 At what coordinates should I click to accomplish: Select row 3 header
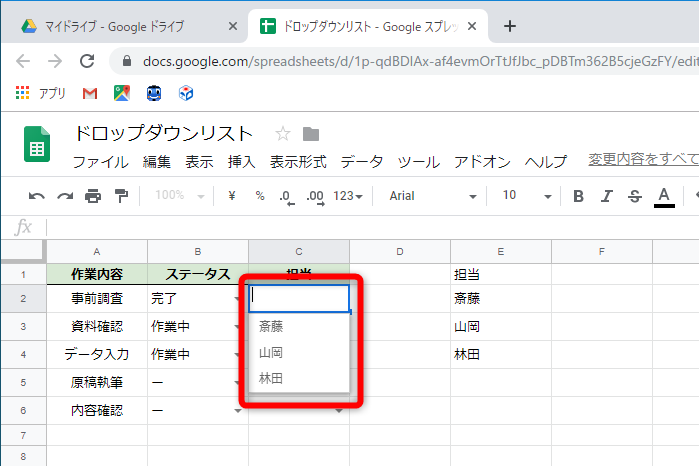[x=23, y=326]
